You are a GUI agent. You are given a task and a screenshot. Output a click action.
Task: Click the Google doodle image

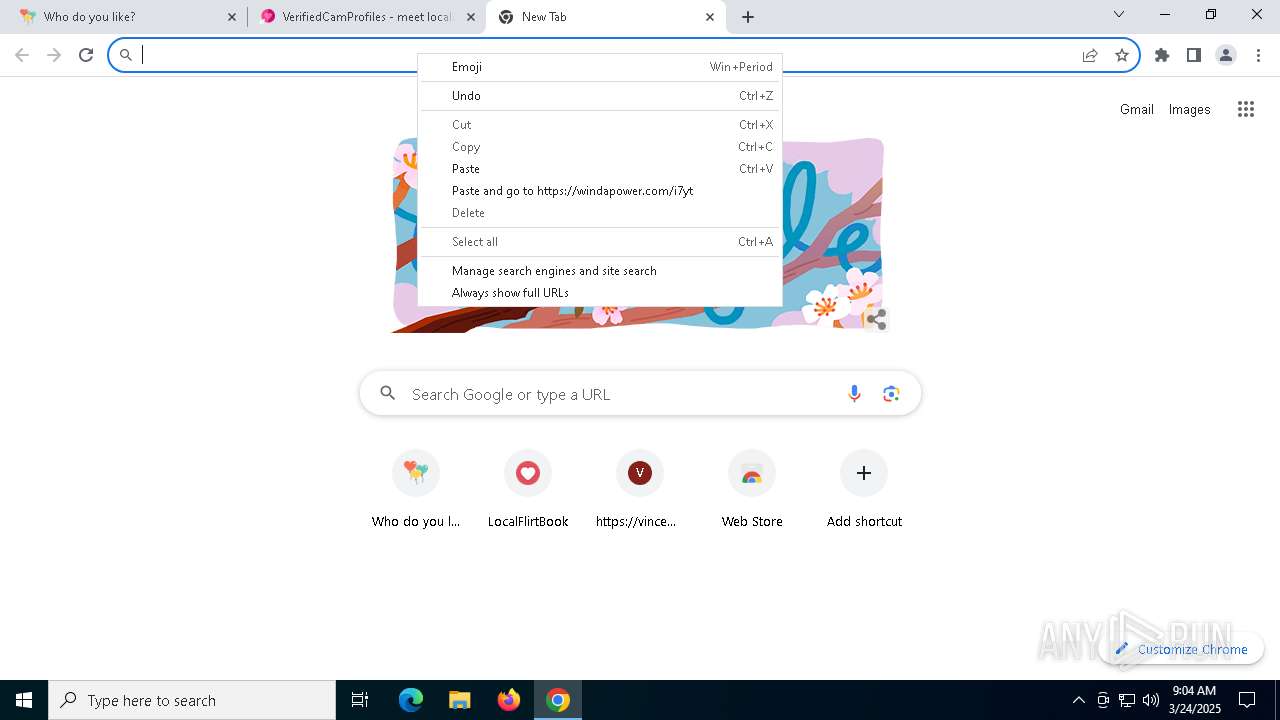point(640,235)
